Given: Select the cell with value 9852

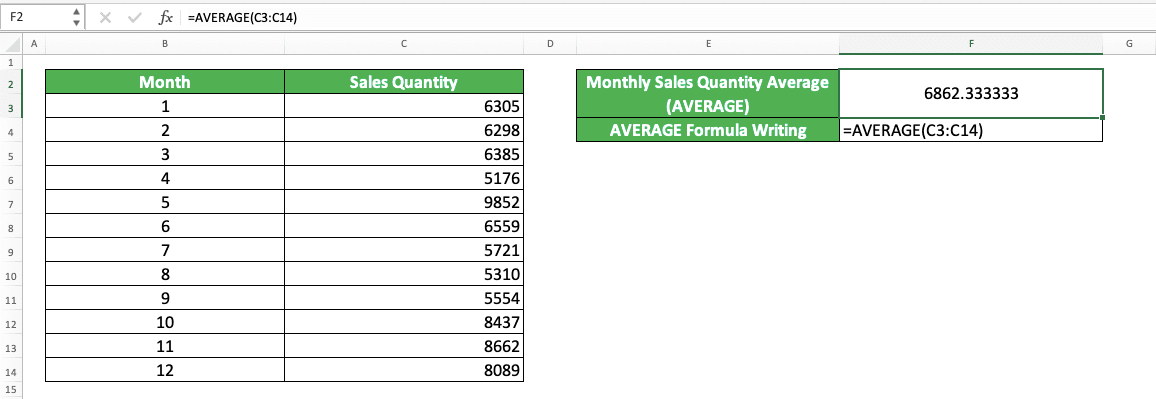Looking at the screenshot, I should [404, 202].
